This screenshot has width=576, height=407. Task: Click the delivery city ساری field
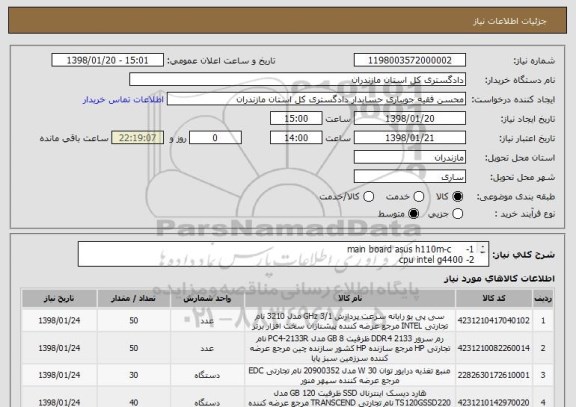coord(410,177)
